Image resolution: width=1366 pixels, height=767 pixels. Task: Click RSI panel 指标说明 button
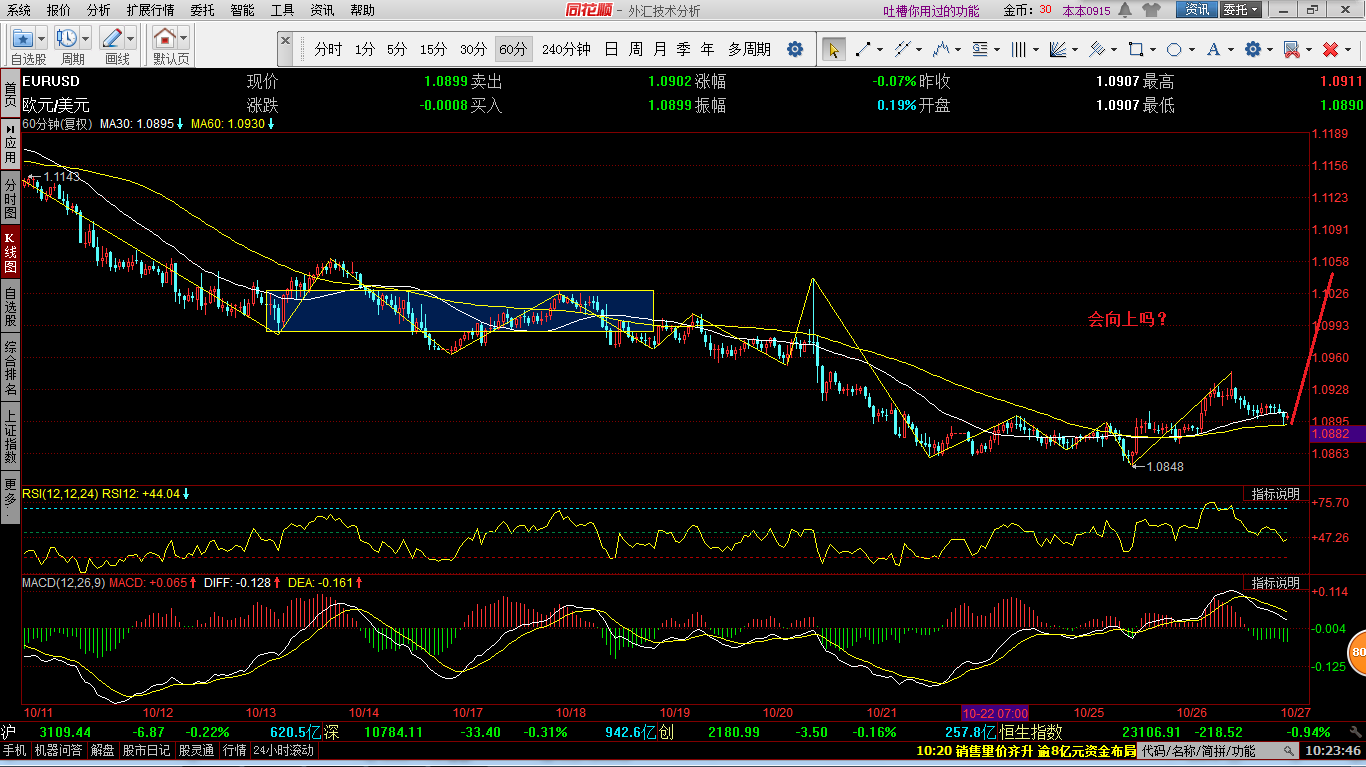[x=1275, y=494]
